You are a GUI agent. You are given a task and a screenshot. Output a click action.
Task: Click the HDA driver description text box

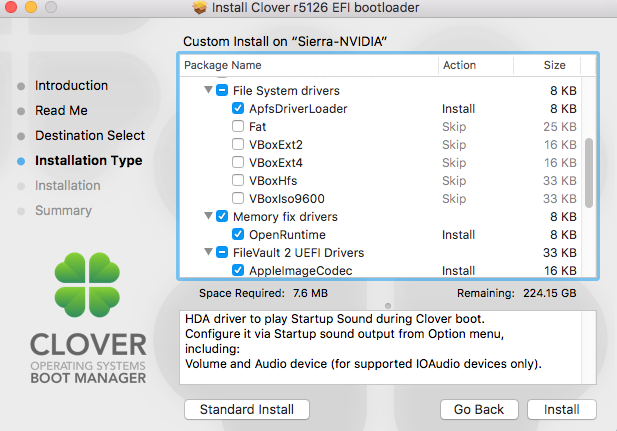coord(388,347)
